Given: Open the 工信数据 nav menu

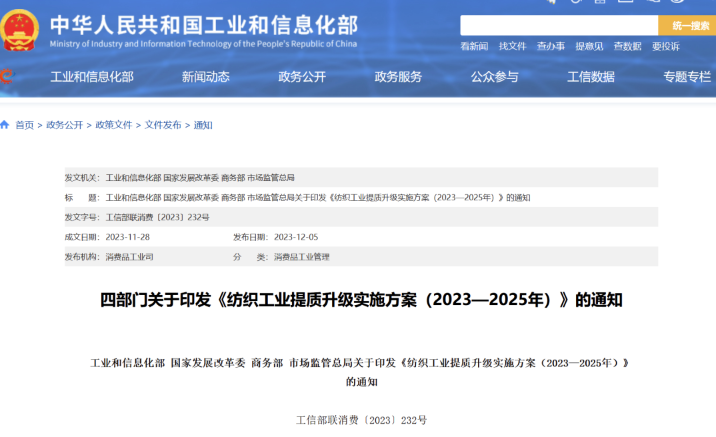Looking at the screenshot, I should pos(591,77).
